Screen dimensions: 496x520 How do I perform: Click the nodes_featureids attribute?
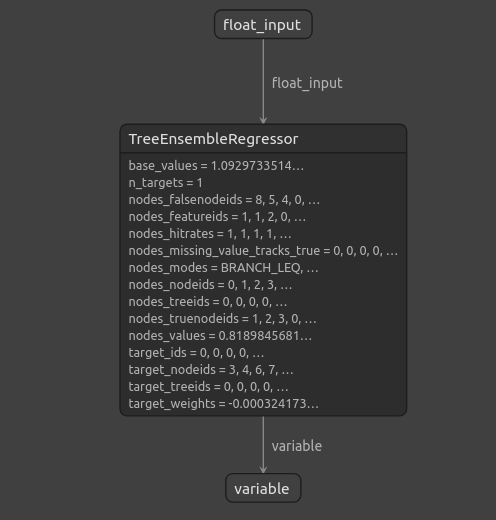pyautogui.click(x=217, y=217)
